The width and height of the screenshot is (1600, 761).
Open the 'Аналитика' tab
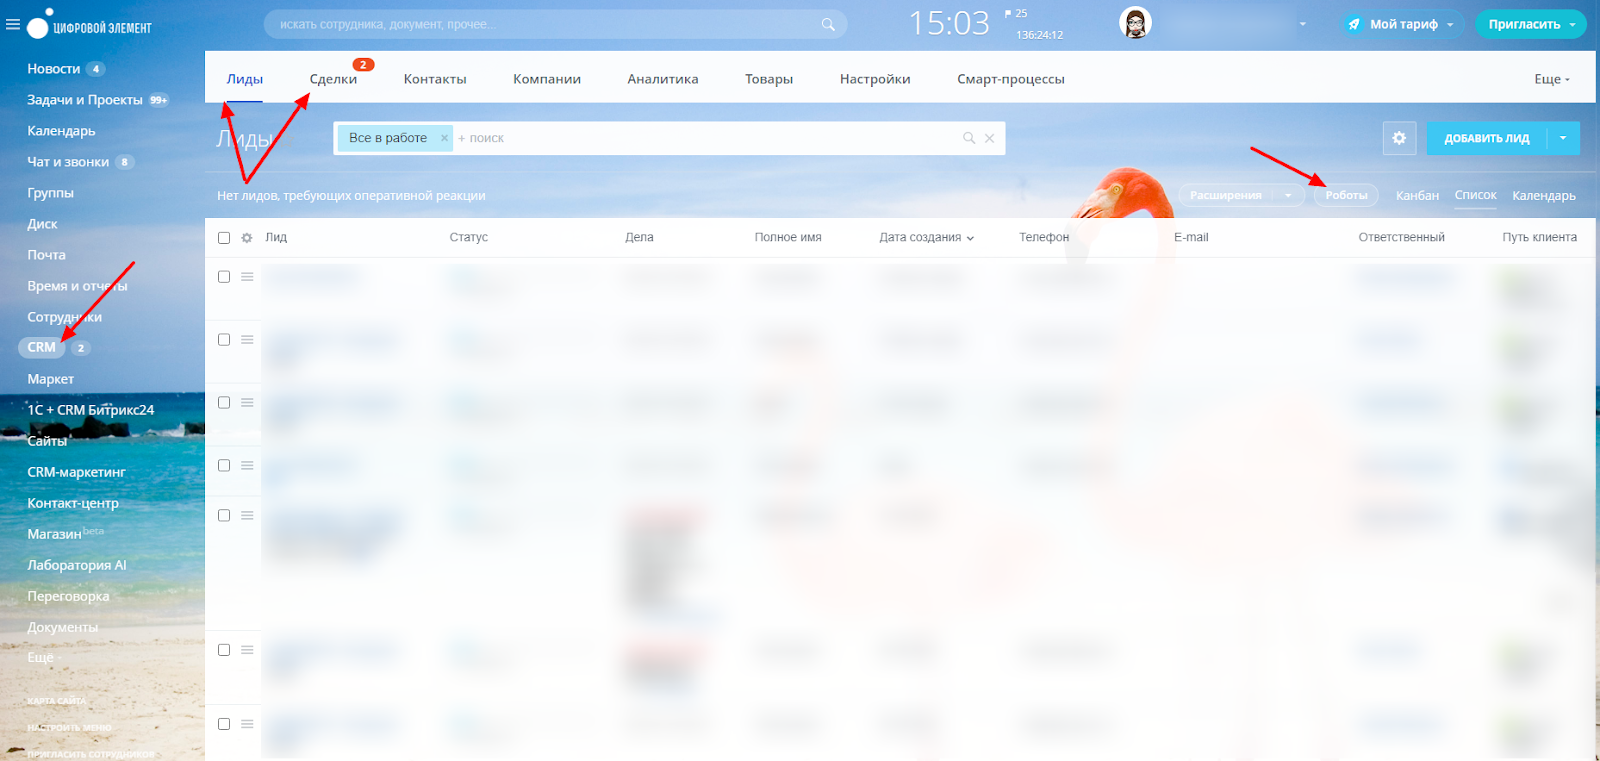pyautogui.click(x=662, y=79)
